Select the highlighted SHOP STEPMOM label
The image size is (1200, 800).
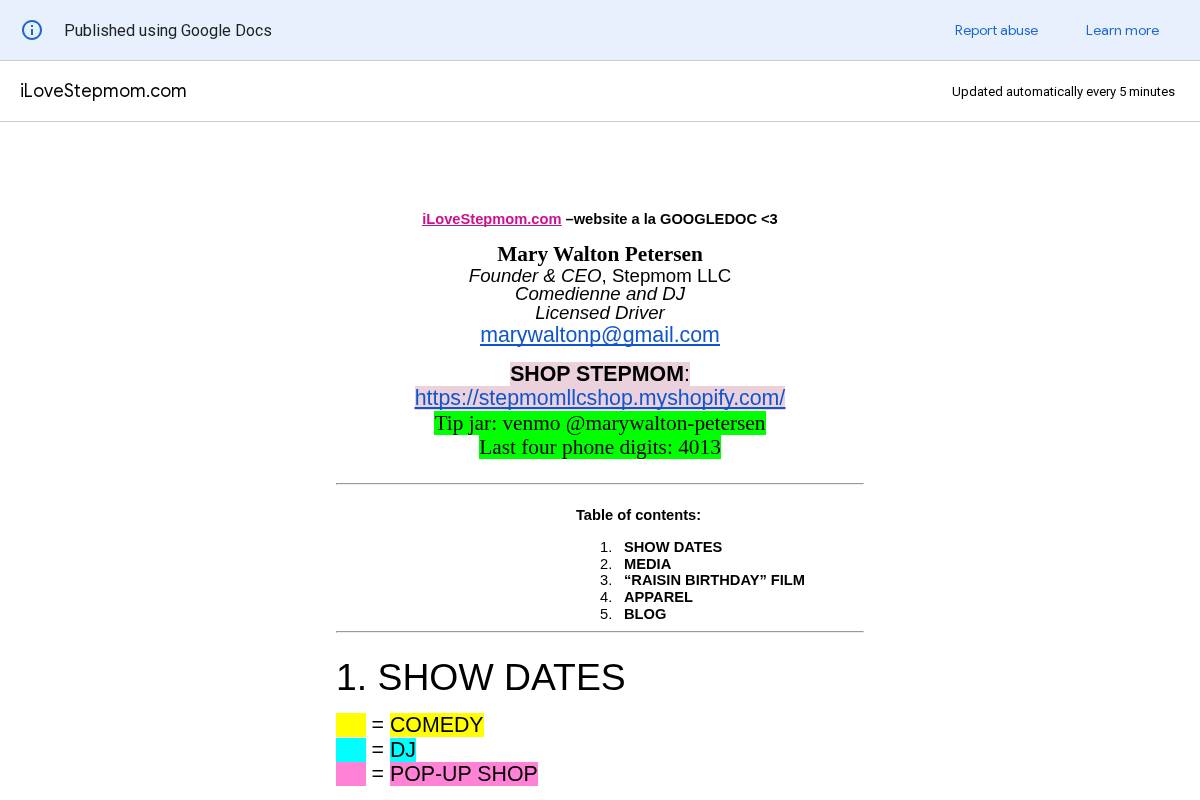(x=594, y=373)
